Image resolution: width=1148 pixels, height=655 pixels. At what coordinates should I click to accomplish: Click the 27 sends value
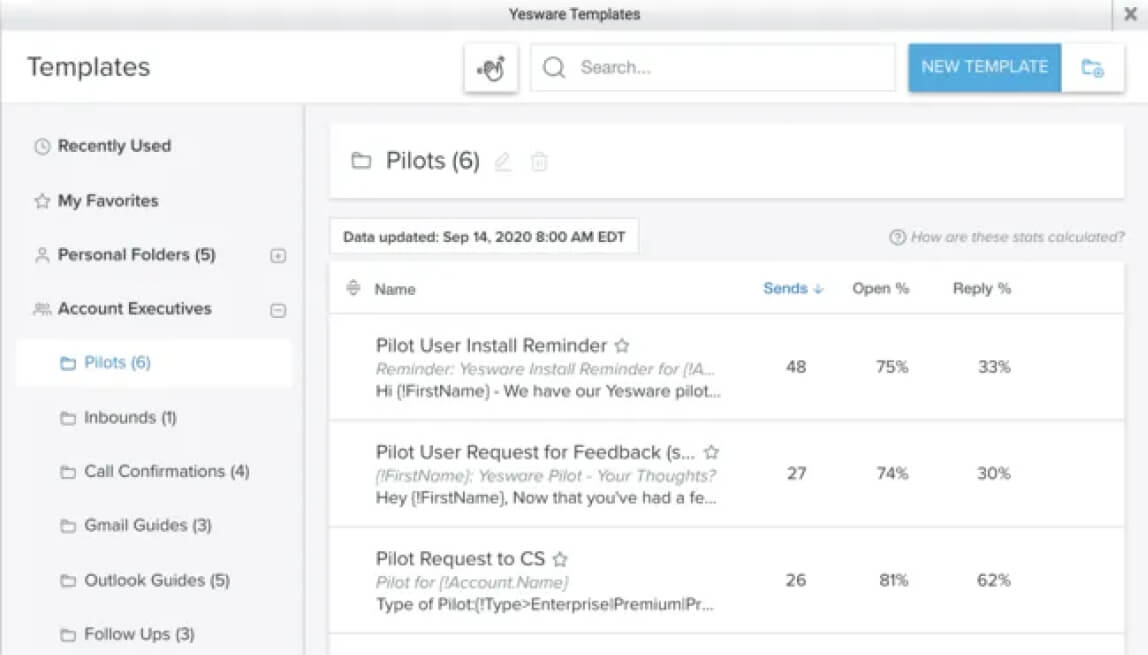coord(796,474)
